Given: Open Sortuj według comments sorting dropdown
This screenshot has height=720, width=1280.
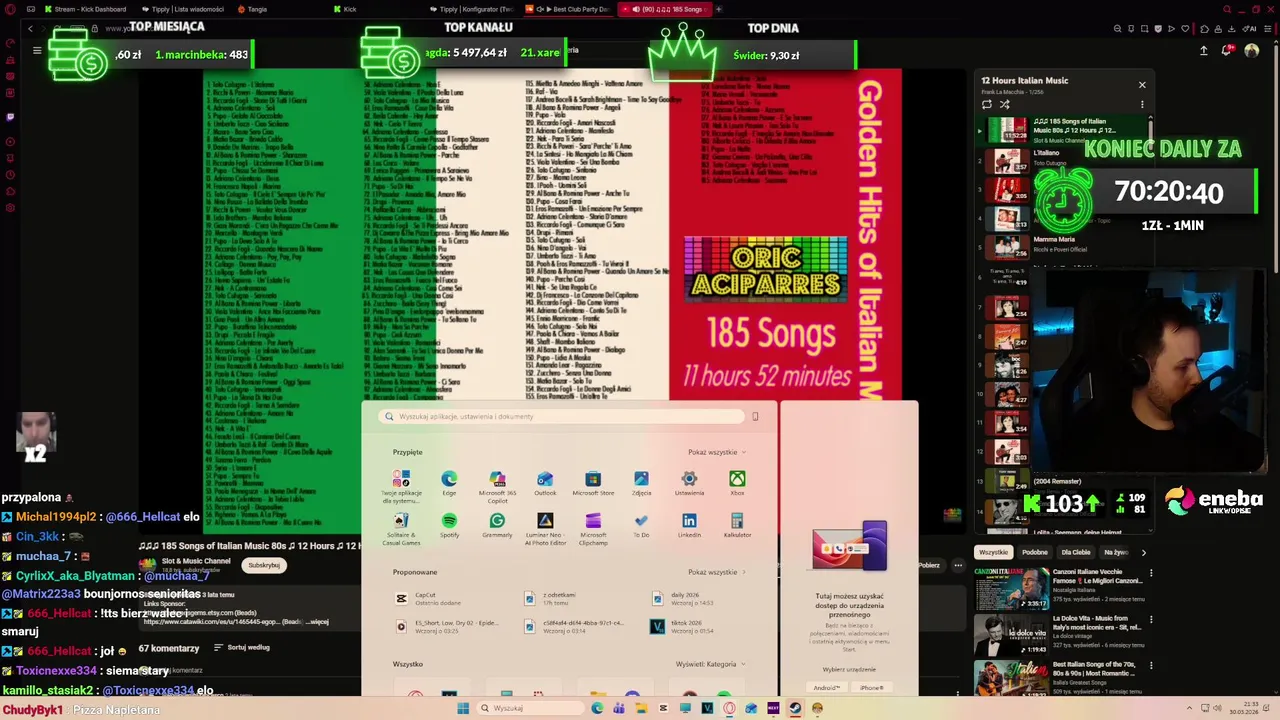Looking at the screenshot, I should pyautogui.click(x=241, y=647).
